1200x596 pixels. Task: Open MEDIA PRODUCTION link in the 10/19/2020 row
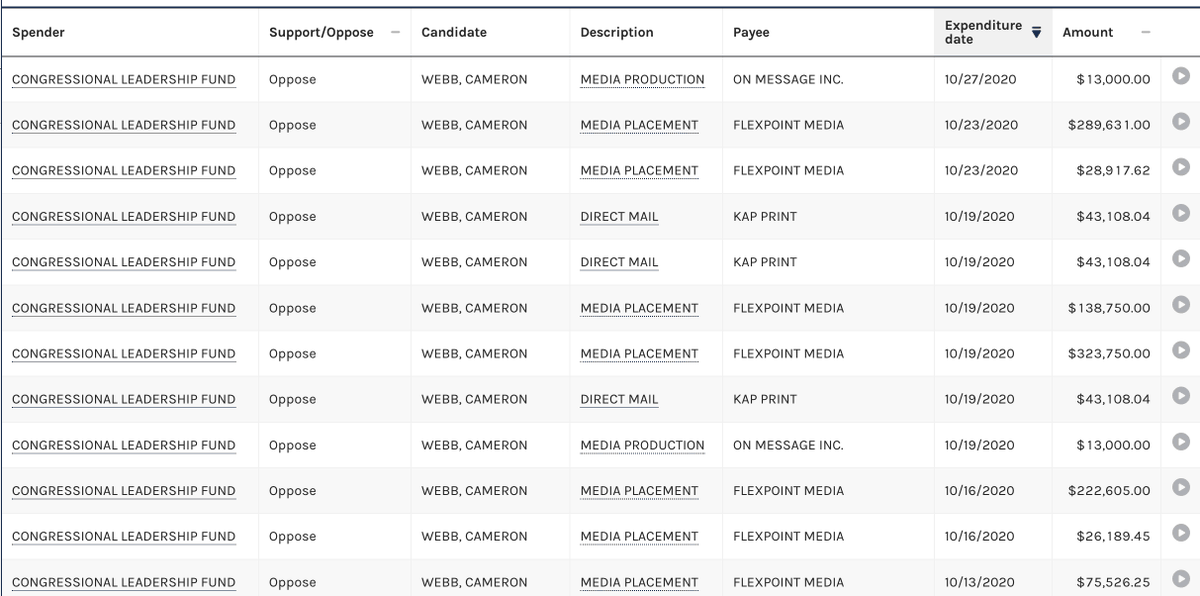(642, 446)
